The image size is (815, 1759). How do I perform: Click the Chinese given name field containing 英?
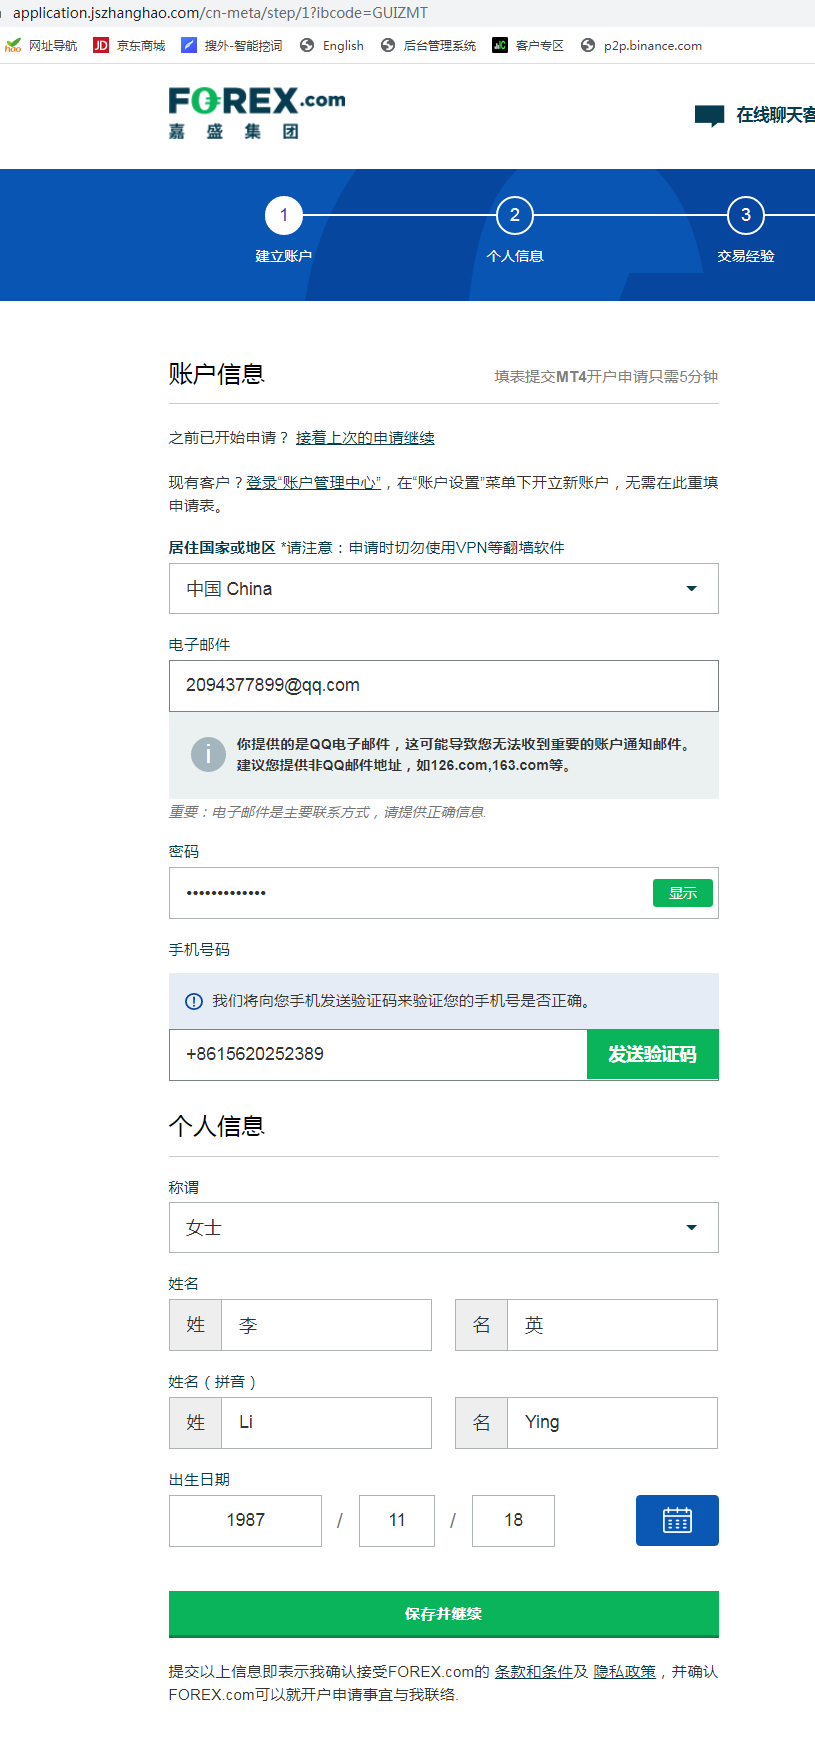point(612,1325)
